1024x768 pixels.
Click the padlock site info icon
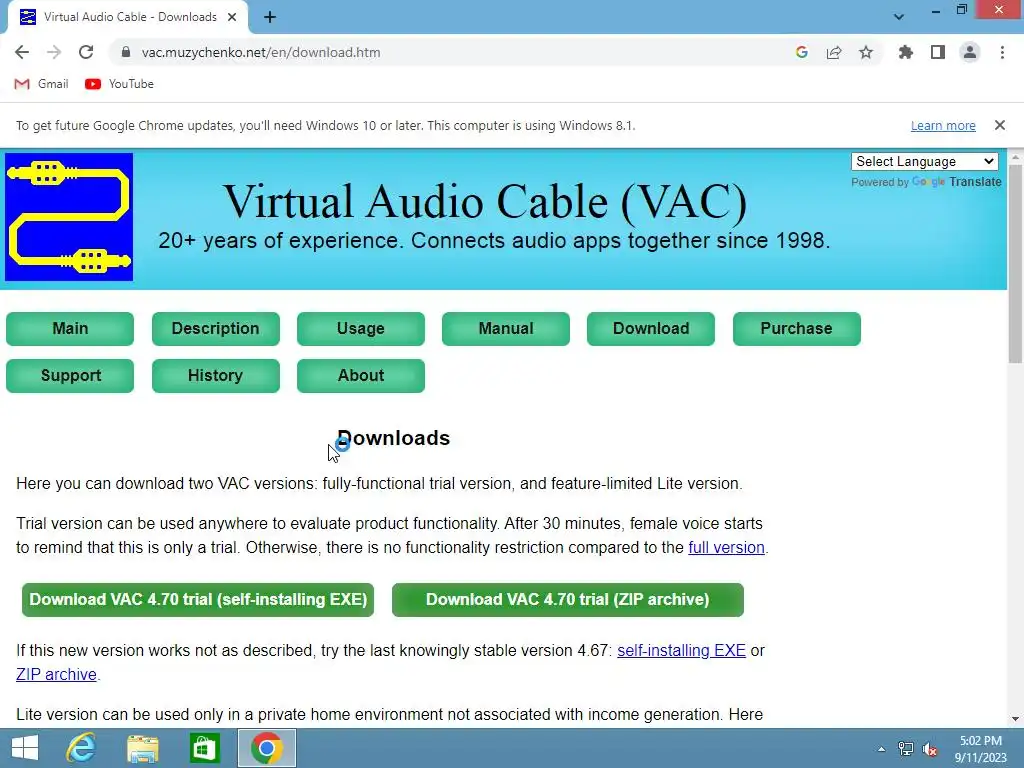(x=126, y=52)
